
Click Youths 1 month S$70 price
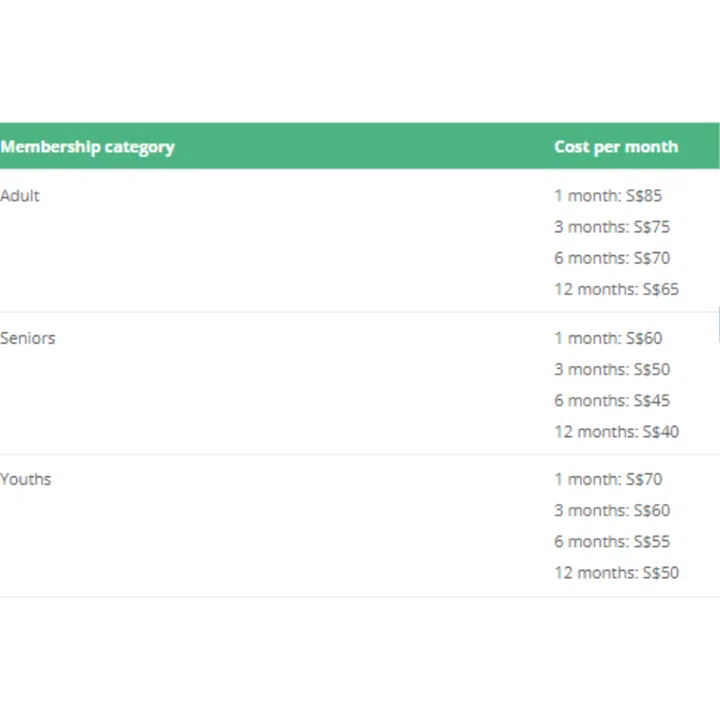coord(608,479)
